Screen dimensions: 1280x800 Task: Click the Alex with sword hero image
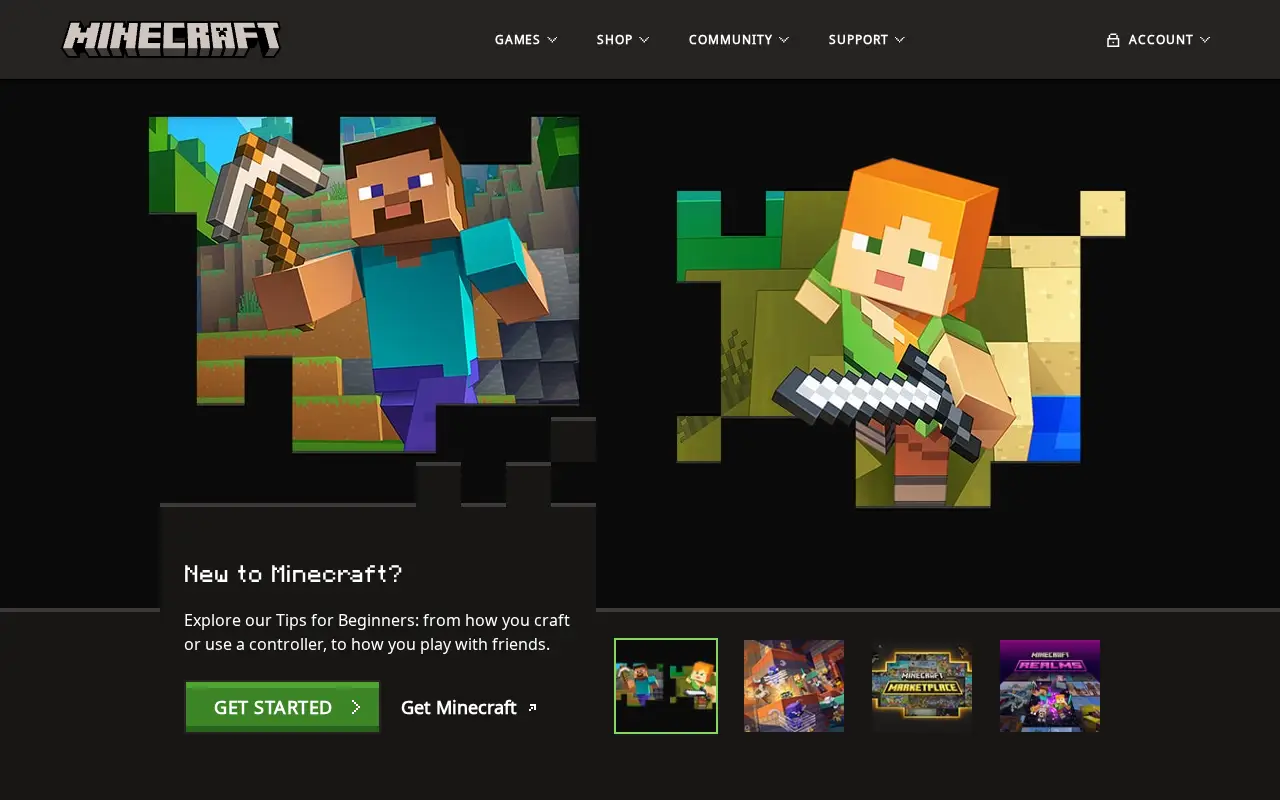pos(900,335)
